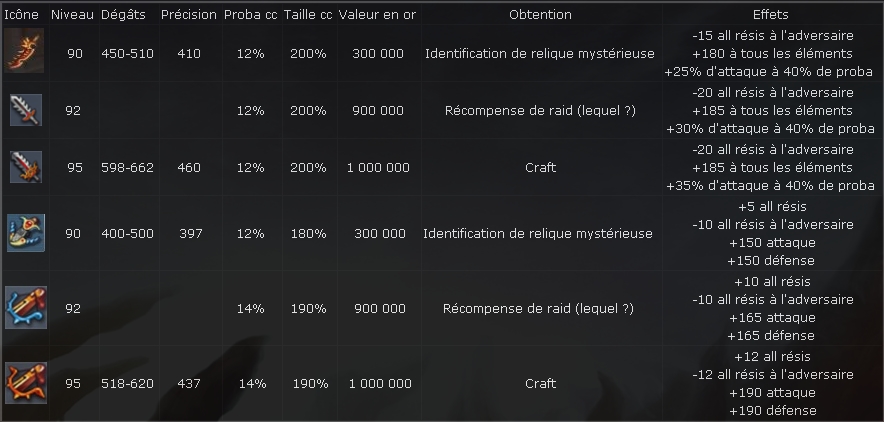
Task: Click the Proba cc column header
Action: (x=250, y=15)
